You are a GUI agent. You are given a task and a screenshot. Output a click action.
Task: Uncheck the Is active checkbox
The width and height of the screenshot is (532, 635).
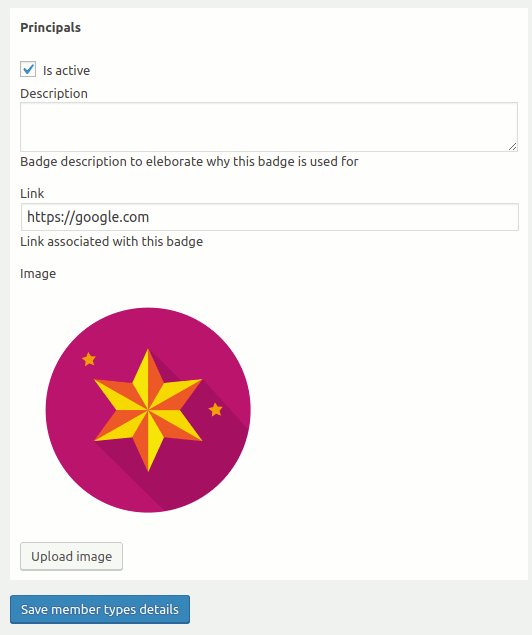tap(28, 69)
